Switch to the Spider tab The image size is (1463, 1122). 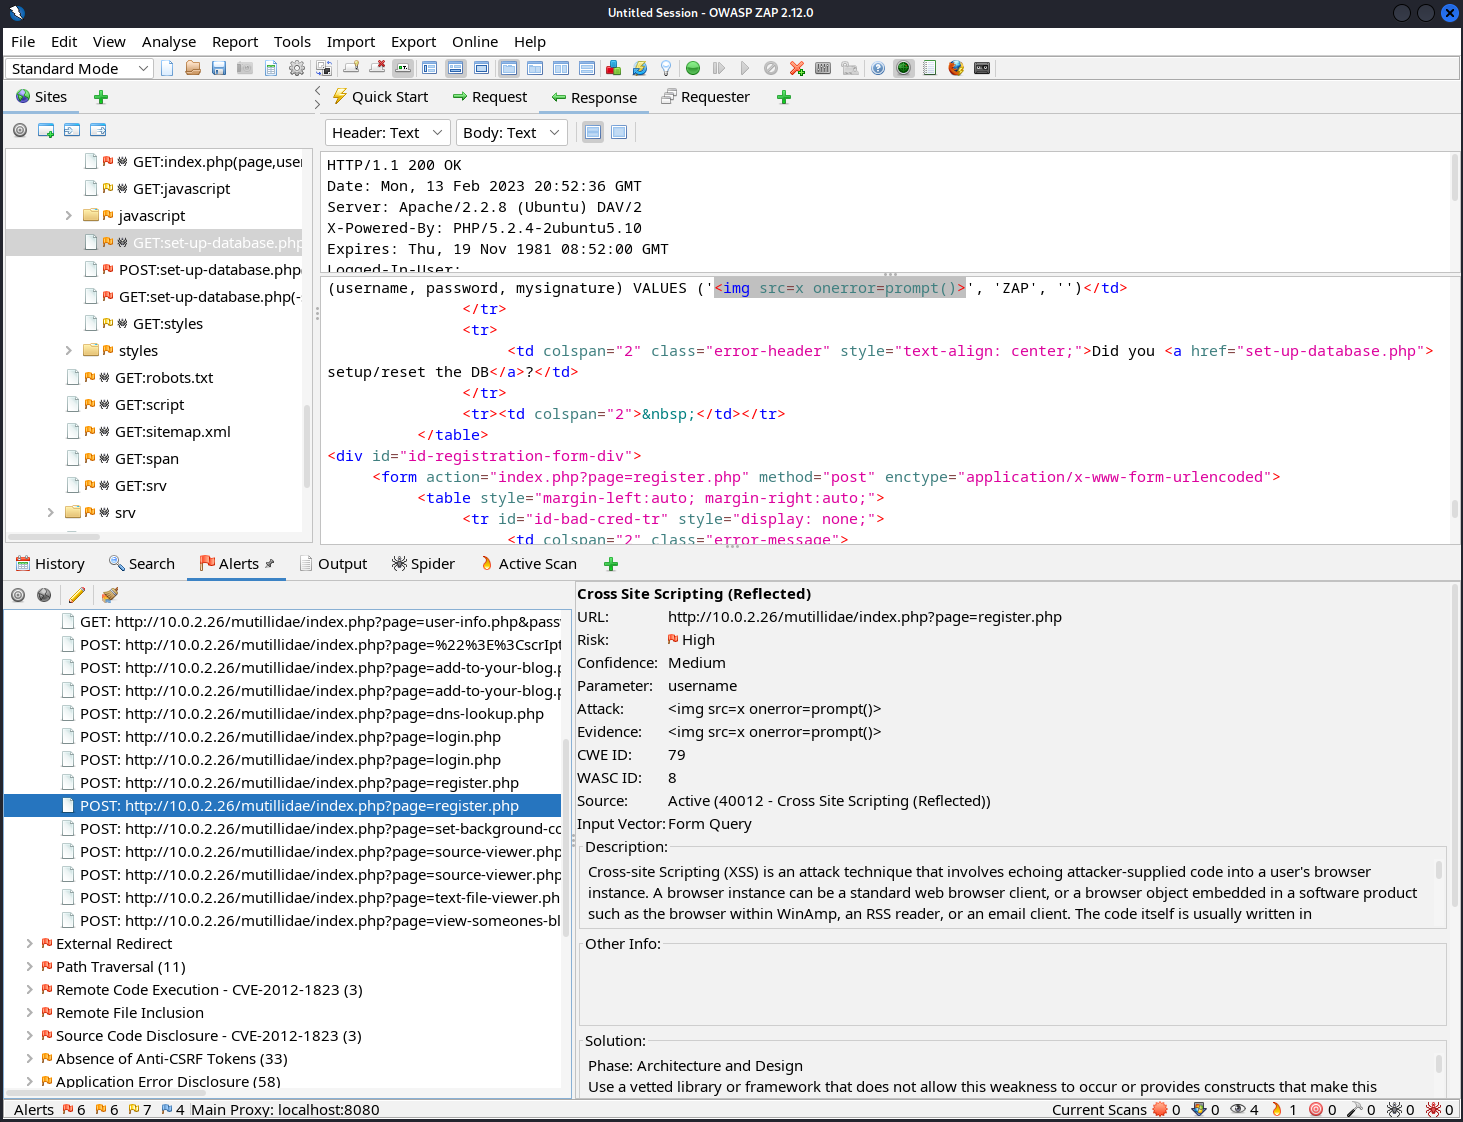tap(423, 564)
